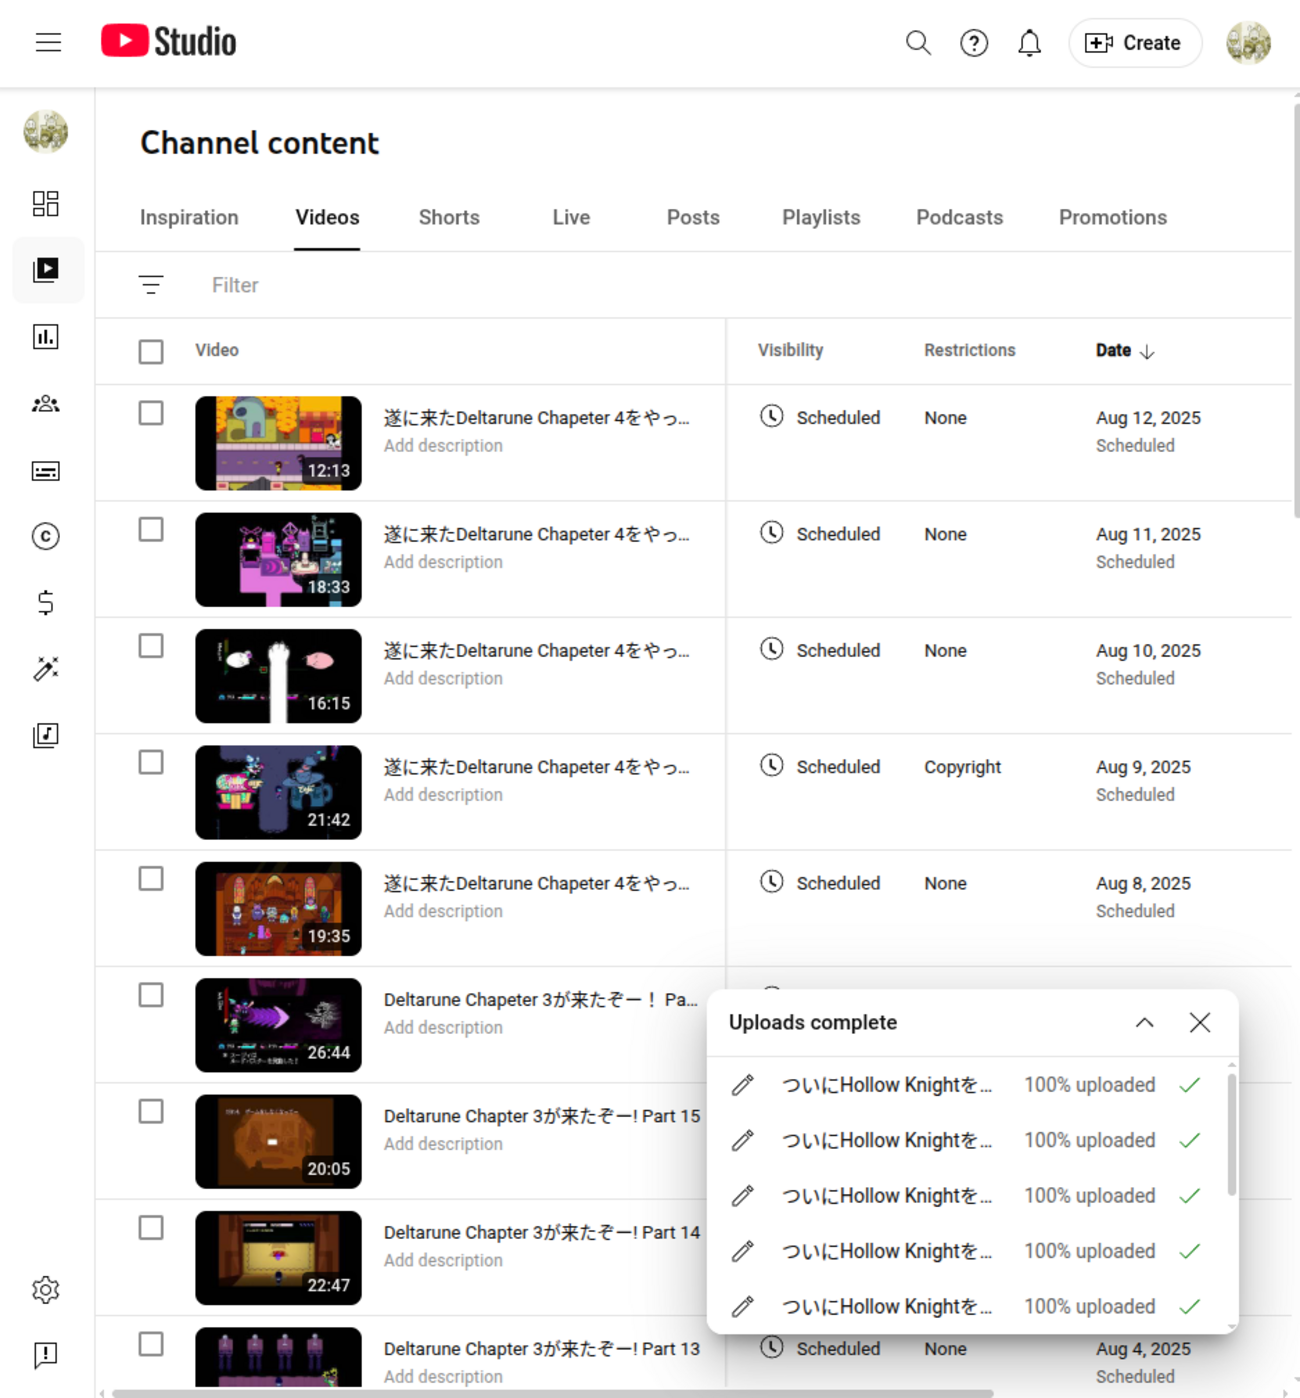
Task: Select the checkbox for the Part 14 video
Action: tap(151, 1228)
